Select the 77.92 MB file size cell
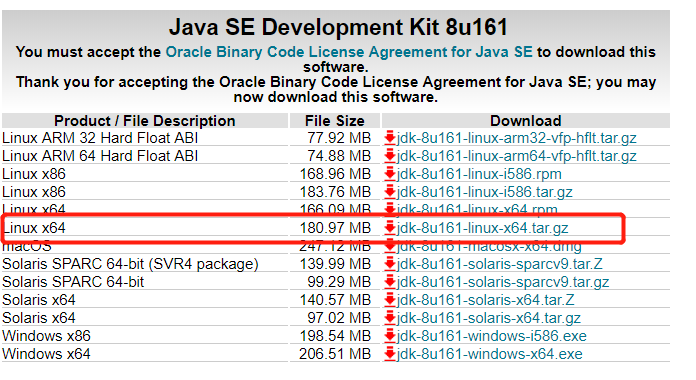The width and height of the screenshot is (696, 380). tap(339, 138)
